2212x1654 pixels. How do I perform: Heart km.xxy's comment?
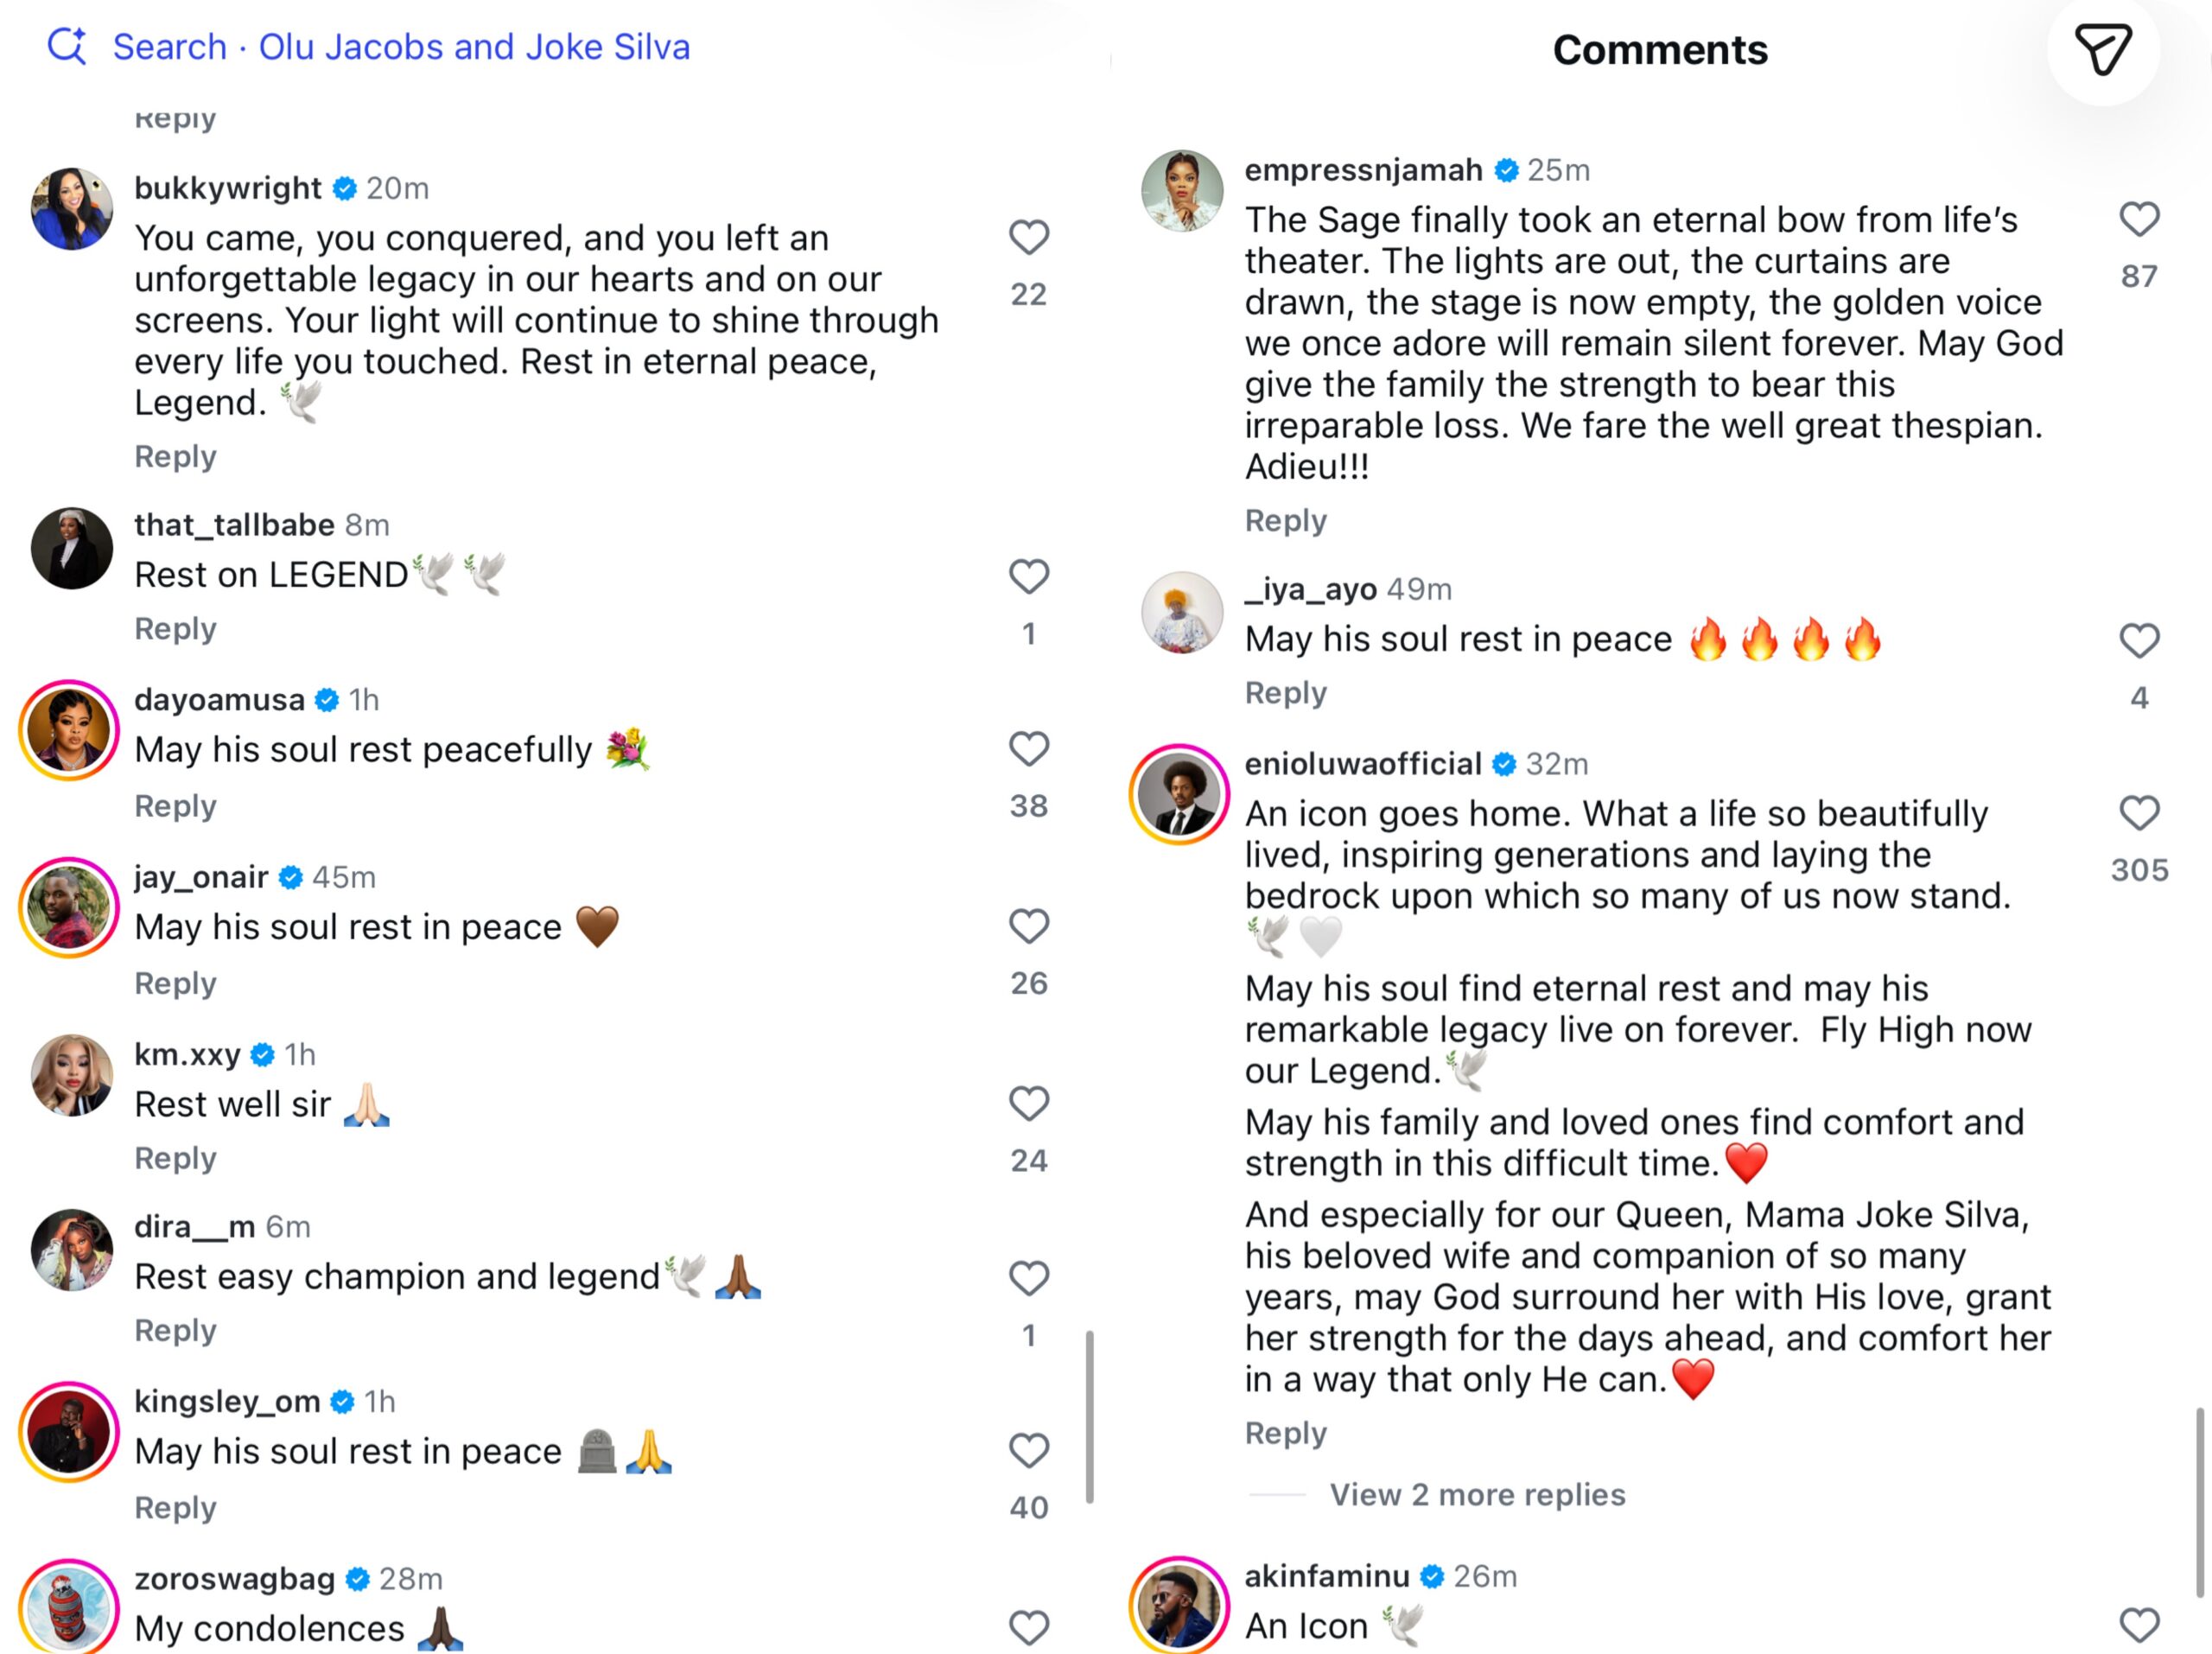tap(1028, 1103)
